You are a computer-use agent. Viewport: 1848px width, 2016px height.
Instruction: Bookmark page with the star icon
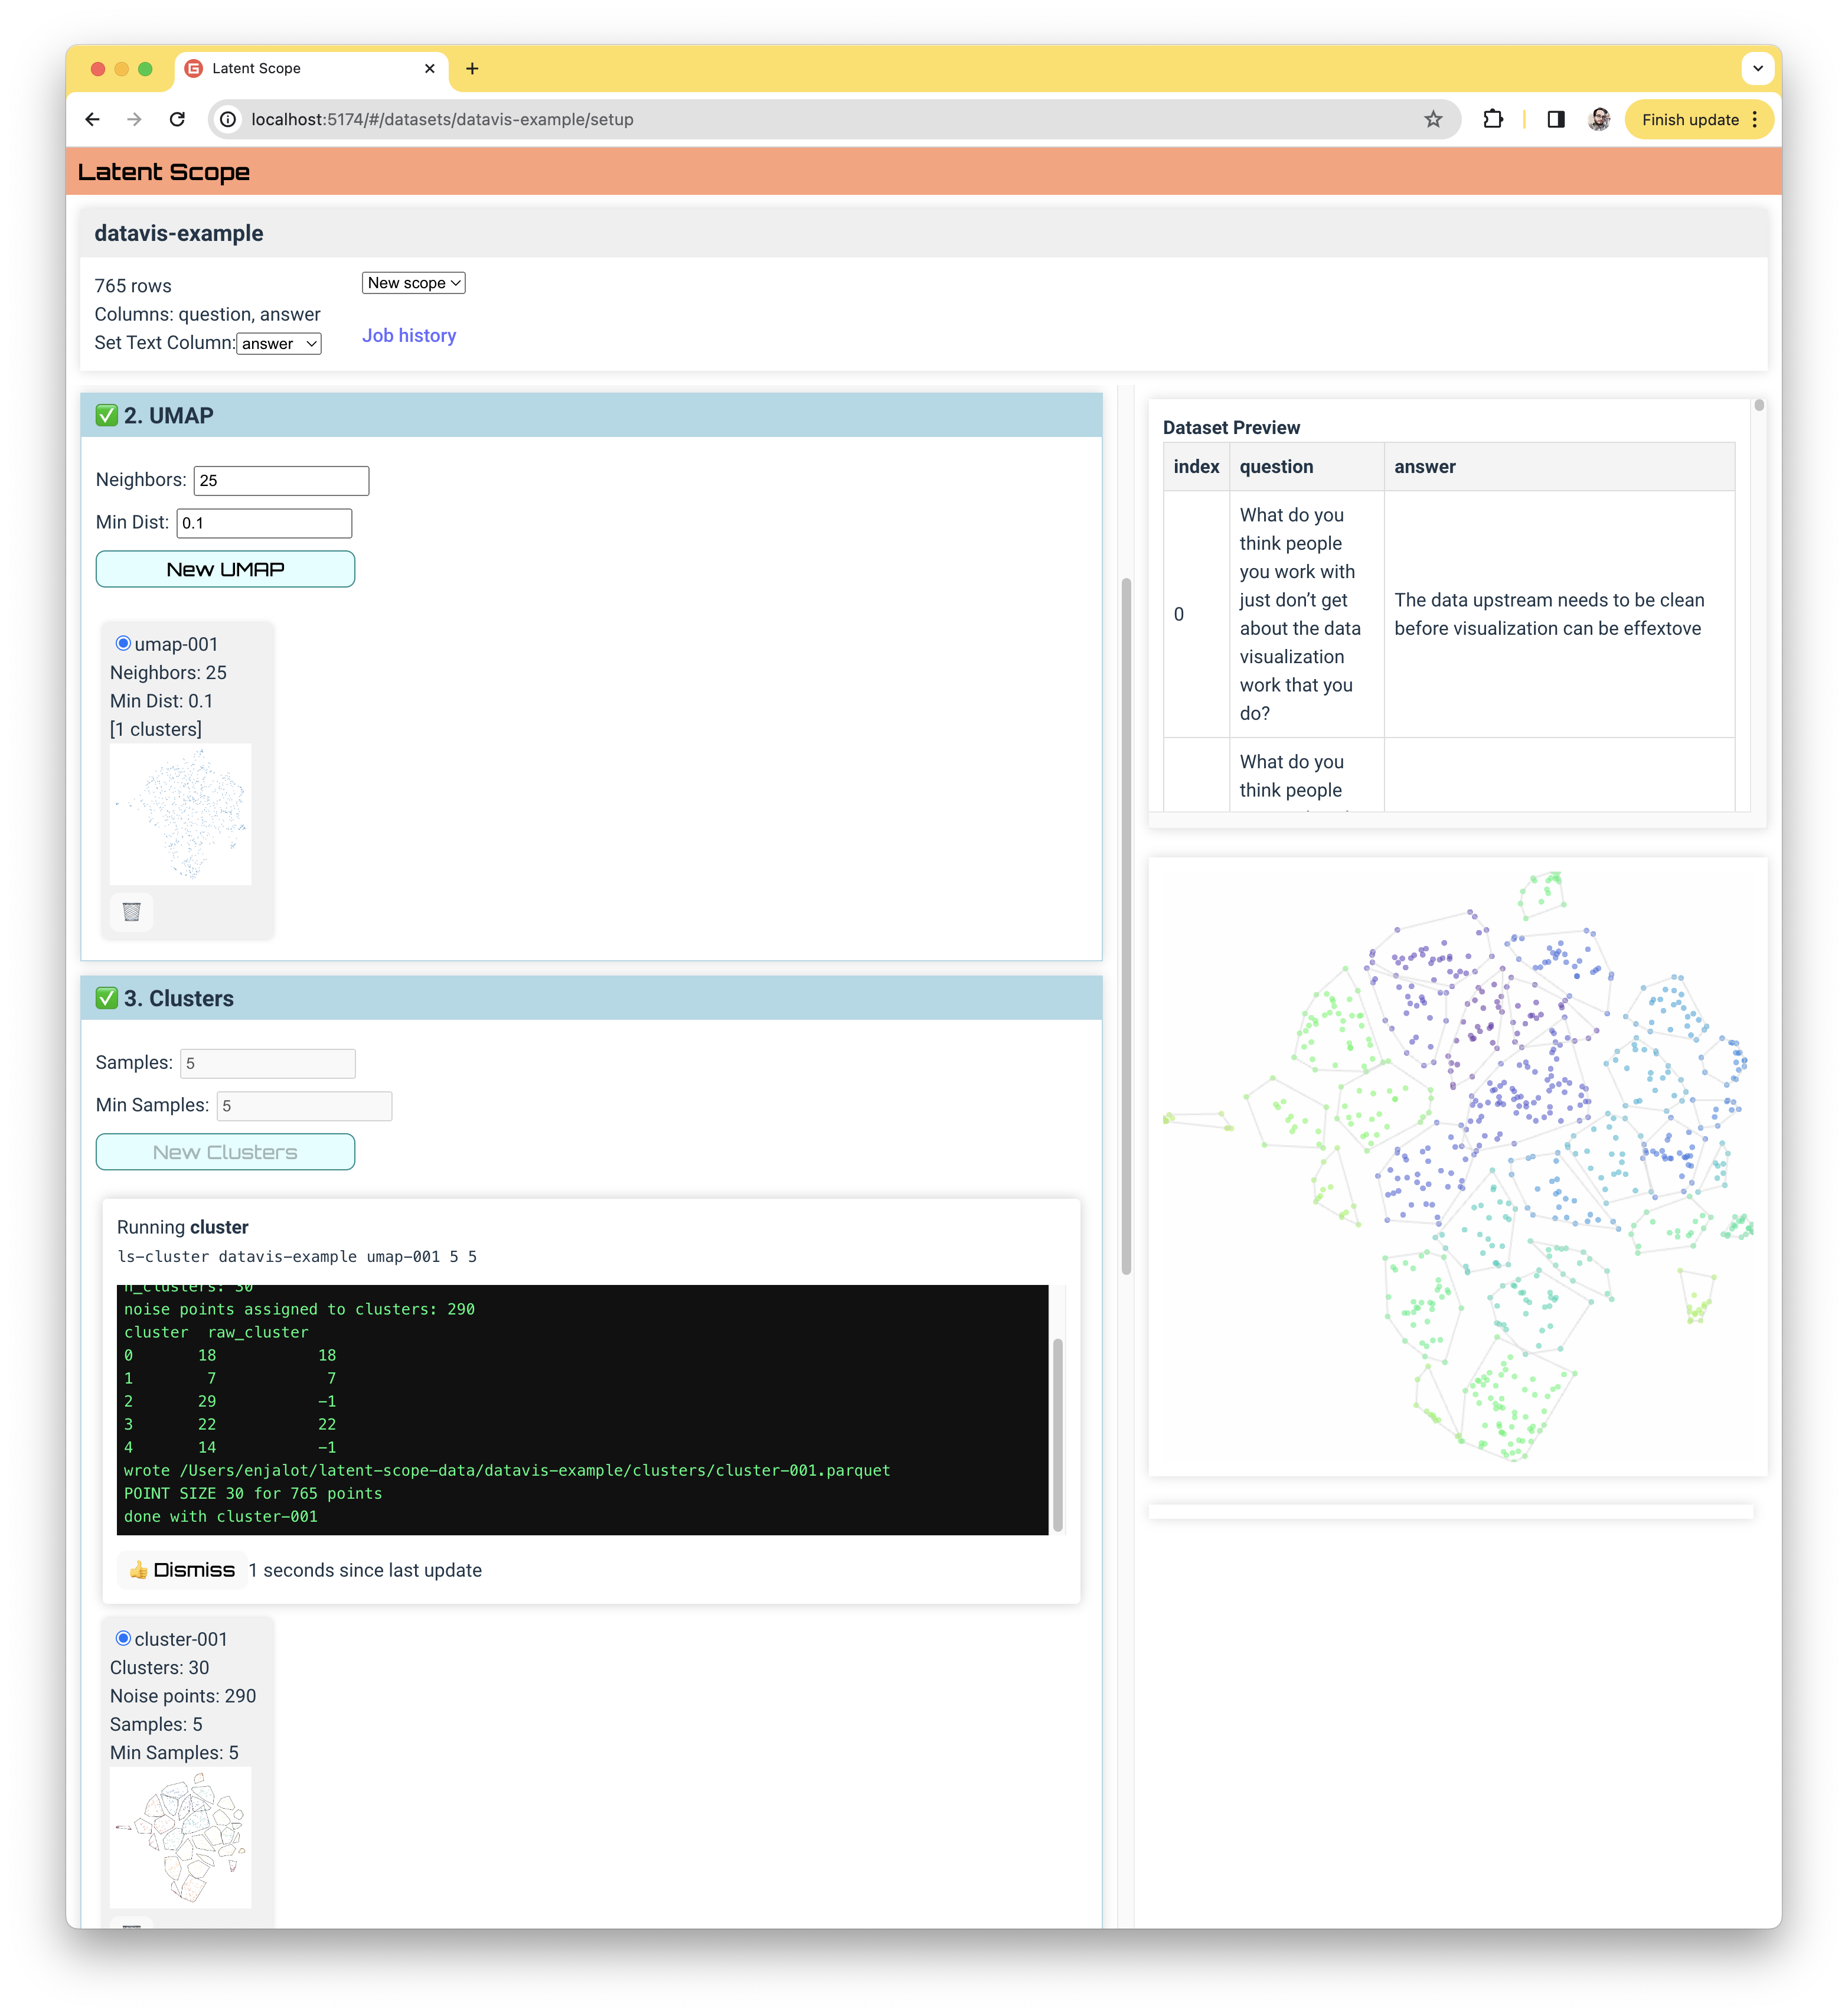click(x=1432, y=119)
